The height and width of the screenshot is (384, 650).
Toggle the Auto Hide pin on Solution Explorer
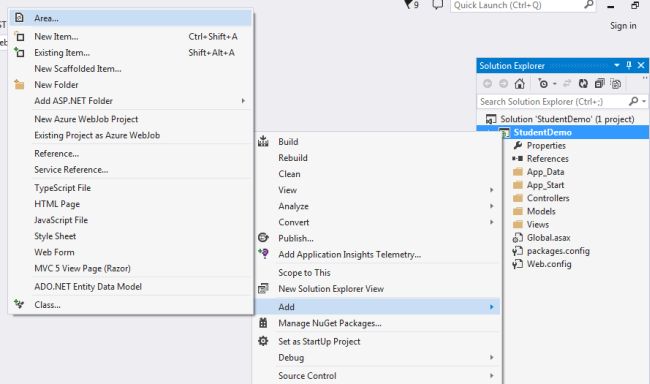click(x=629, y=65)
